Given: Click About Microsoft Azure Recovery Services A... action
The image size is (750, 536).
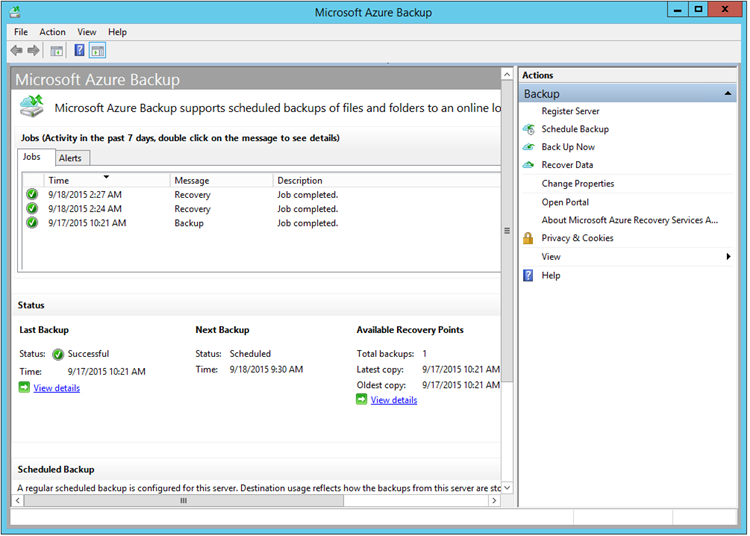Looking at the screenshot, I should pos(629,220).
